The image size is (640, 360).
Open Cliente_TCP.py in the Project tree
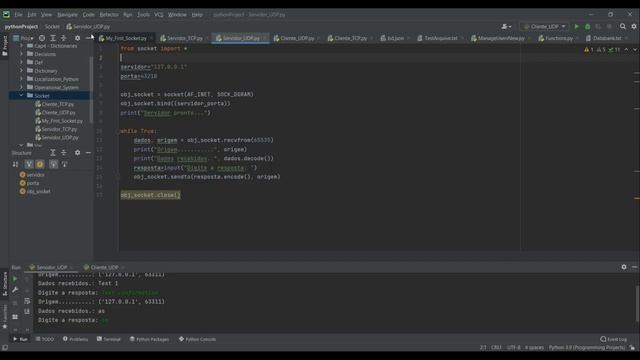coord(54,104)
